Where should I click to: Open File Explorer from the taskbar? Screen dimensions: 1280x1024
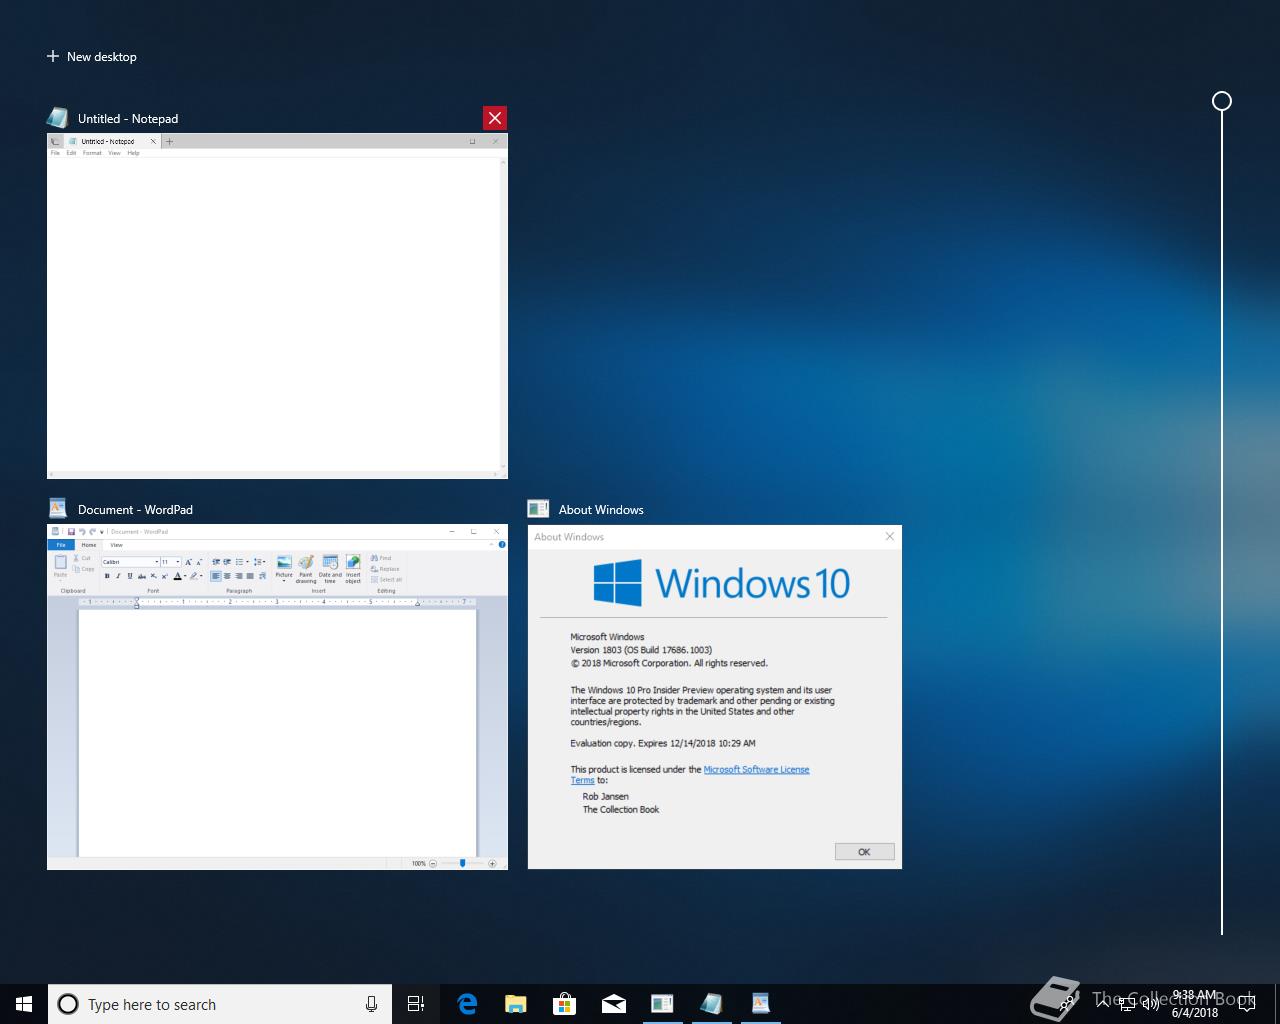point(516,1004)
